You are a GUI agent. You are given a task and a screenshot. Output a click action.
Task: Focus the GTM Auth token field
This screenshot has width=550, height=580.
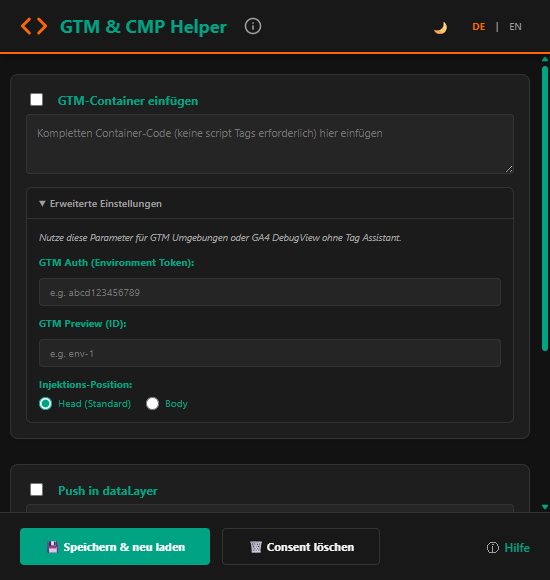coord(270,292)
